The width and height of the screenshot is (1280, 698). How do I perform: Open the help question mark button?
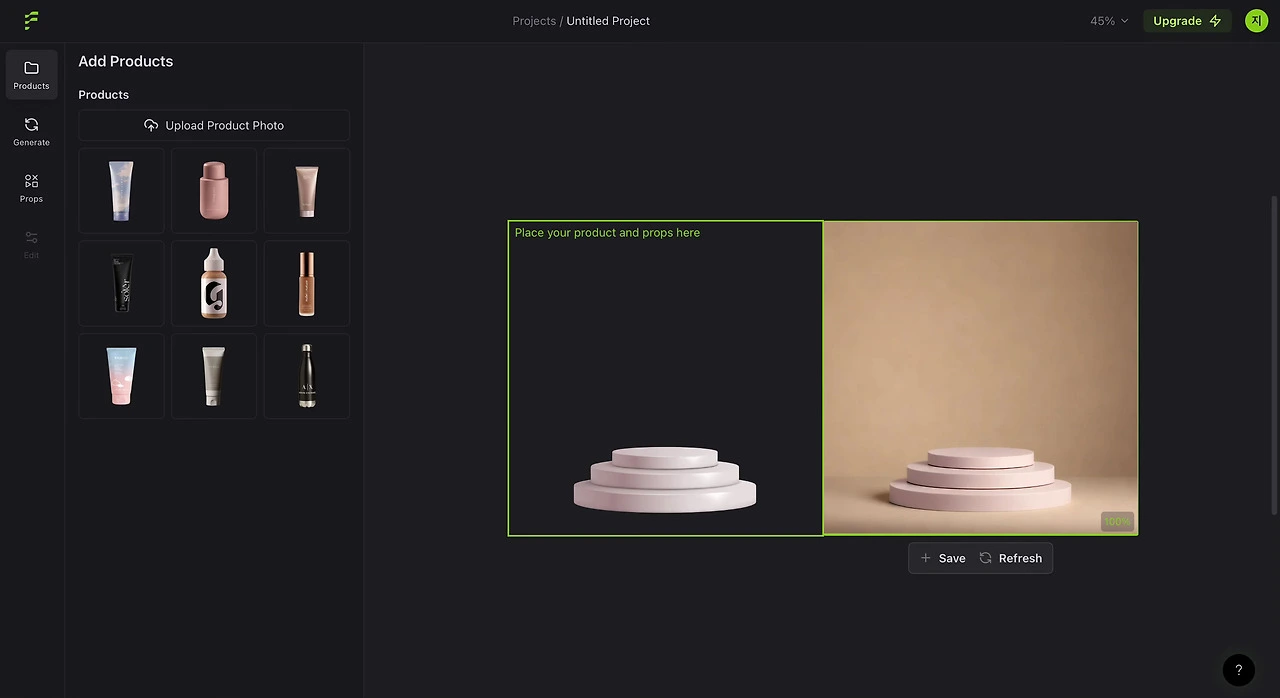[1238, 670]
